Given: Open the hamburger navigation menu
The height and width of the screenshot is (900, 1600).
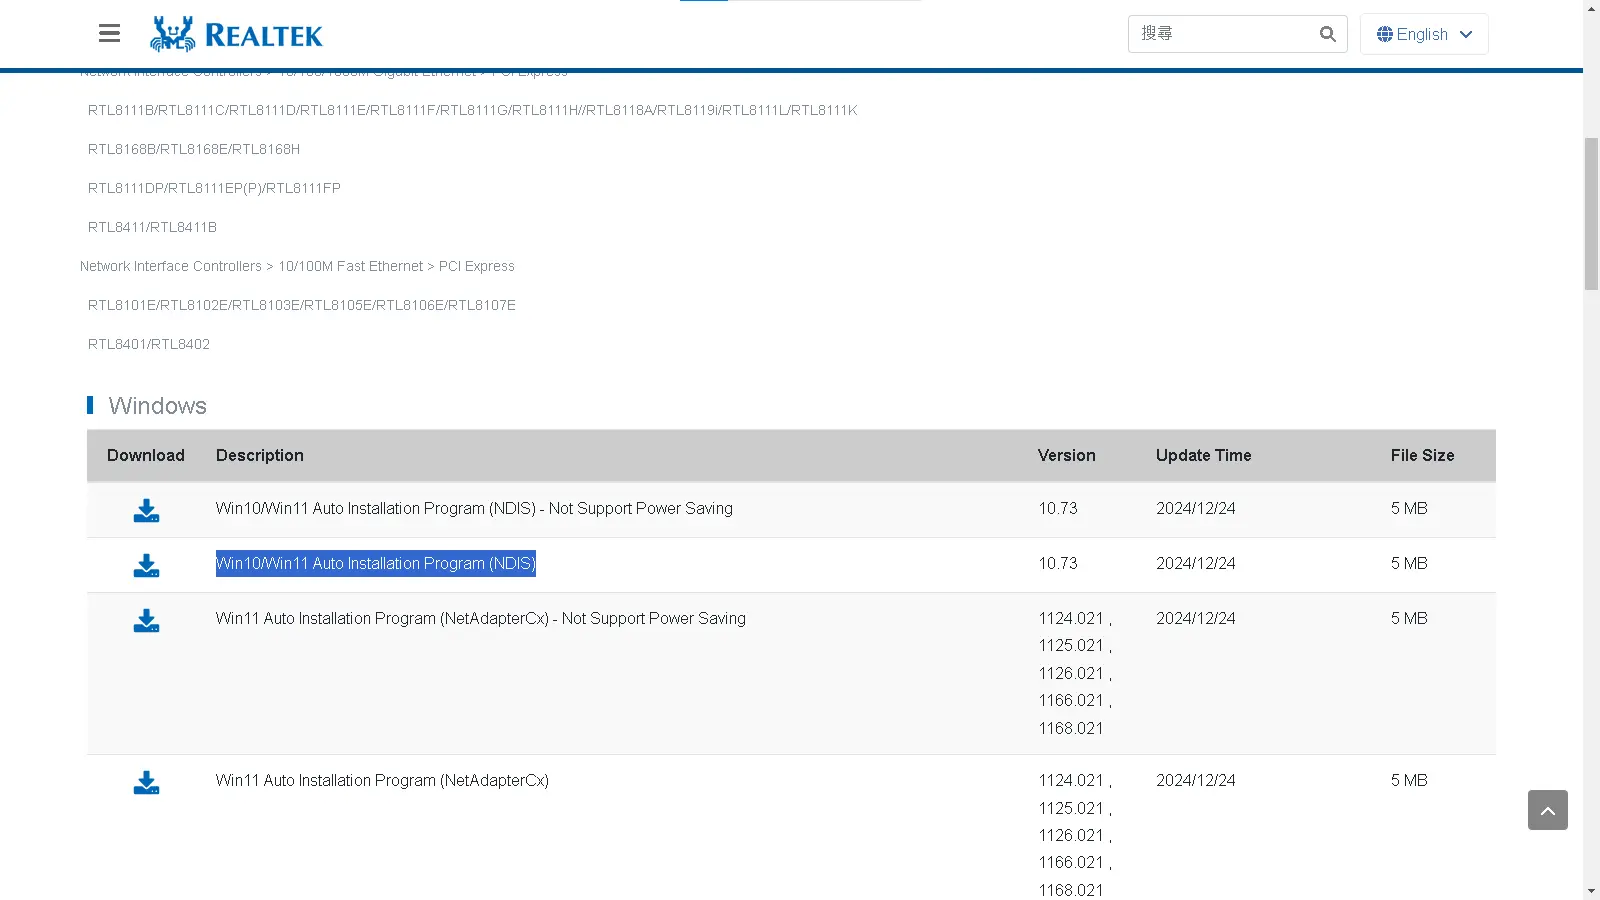Looking at the screenshot, I should click(x=110, y=34).
